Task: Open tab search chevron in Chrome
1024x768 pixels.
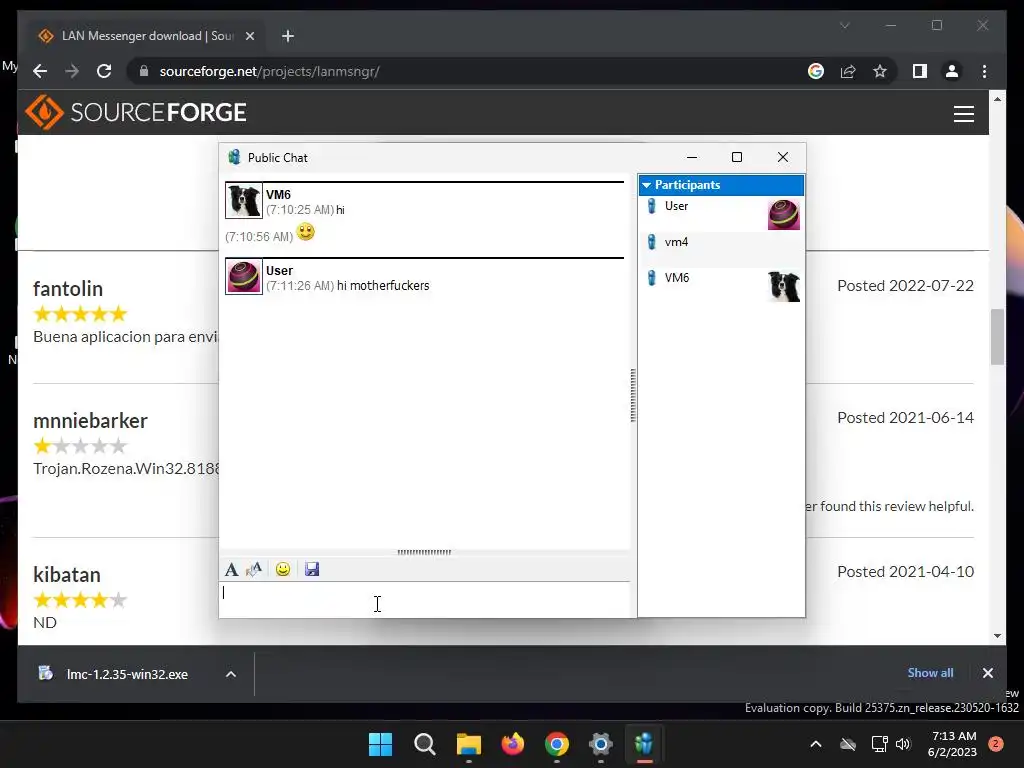Action: tap(844, 25)
